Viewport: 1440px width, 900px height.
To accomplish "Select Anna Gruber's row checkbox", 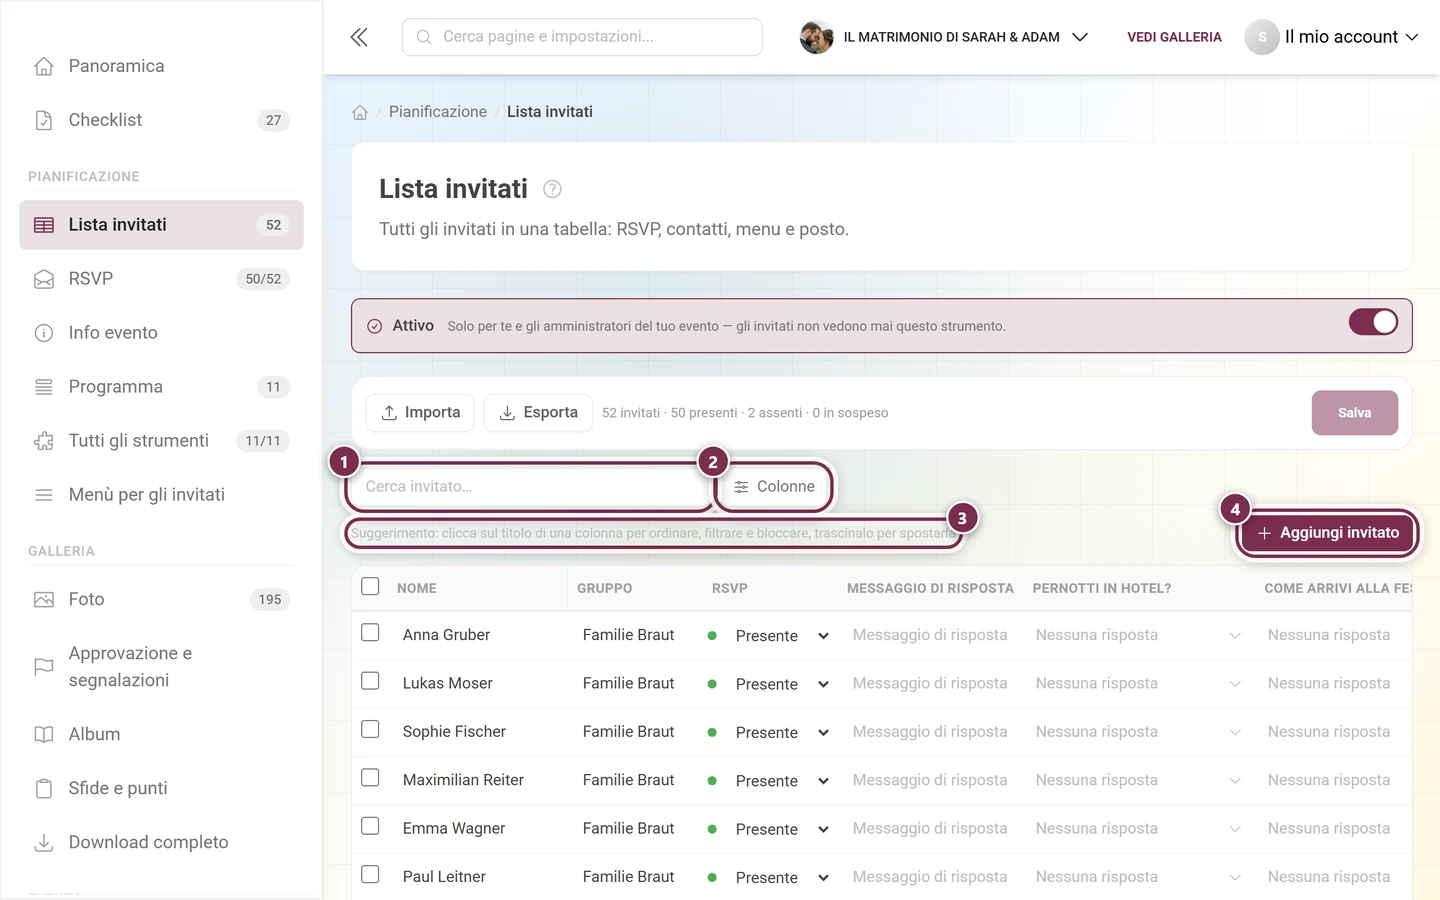I will (370, 633).
